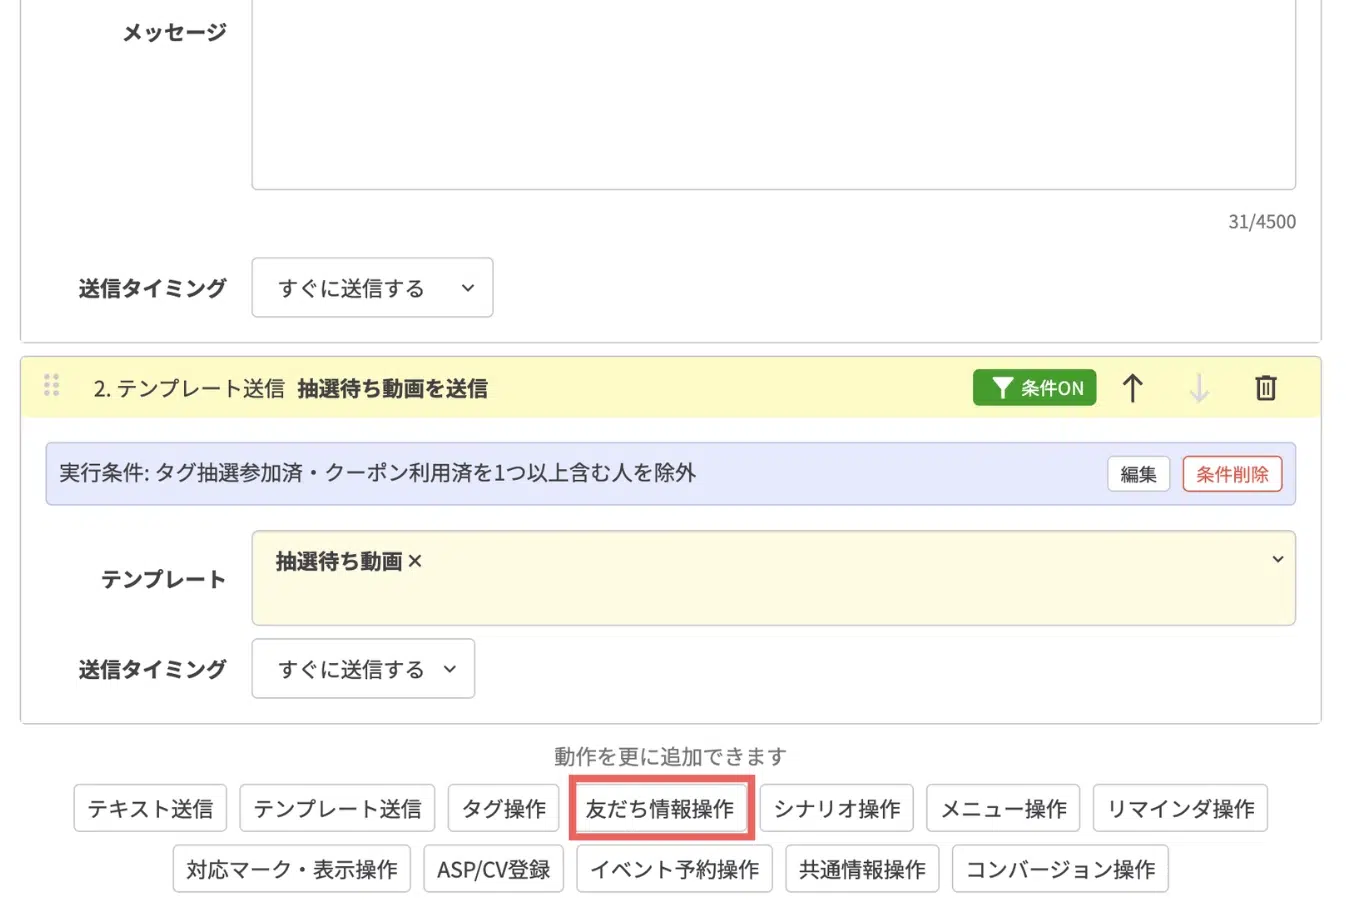The width and height of the screenshot is (1346, 916).
Task: Click the 抽選待ち動画を送信 action title
Action: pos(392,389)
